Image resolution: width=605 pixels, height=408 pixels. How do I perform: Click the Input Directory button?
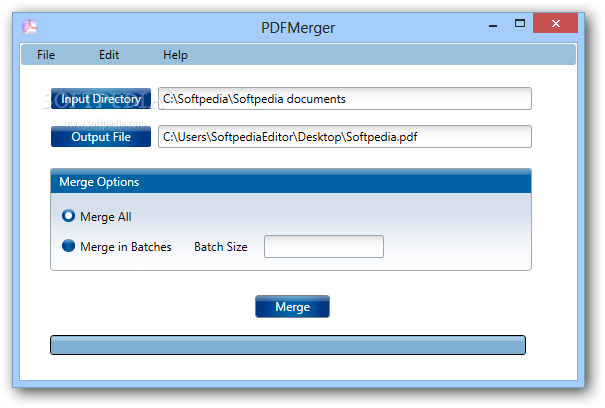pos(101,99)
